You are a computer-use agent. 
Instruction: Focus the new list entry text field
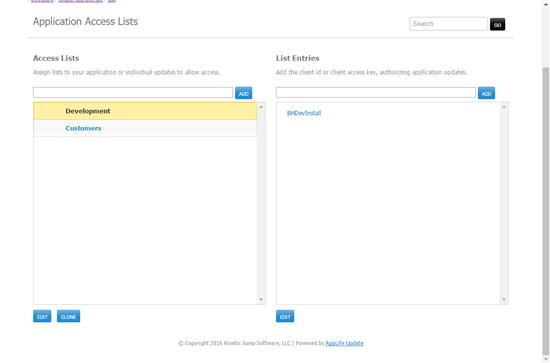point(376,93)
